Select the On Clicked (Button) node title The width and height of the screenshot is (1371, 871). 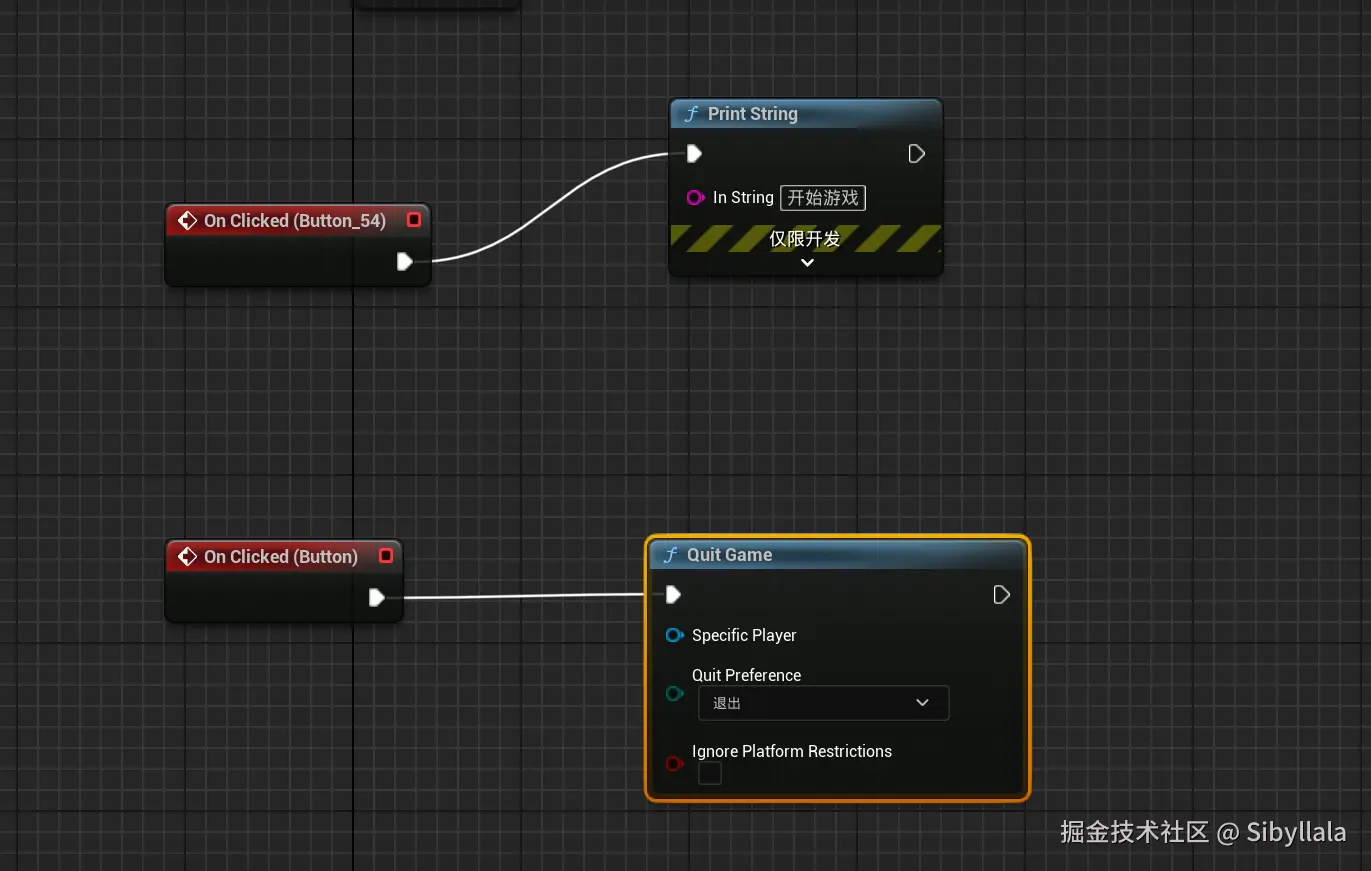(281, 557)
